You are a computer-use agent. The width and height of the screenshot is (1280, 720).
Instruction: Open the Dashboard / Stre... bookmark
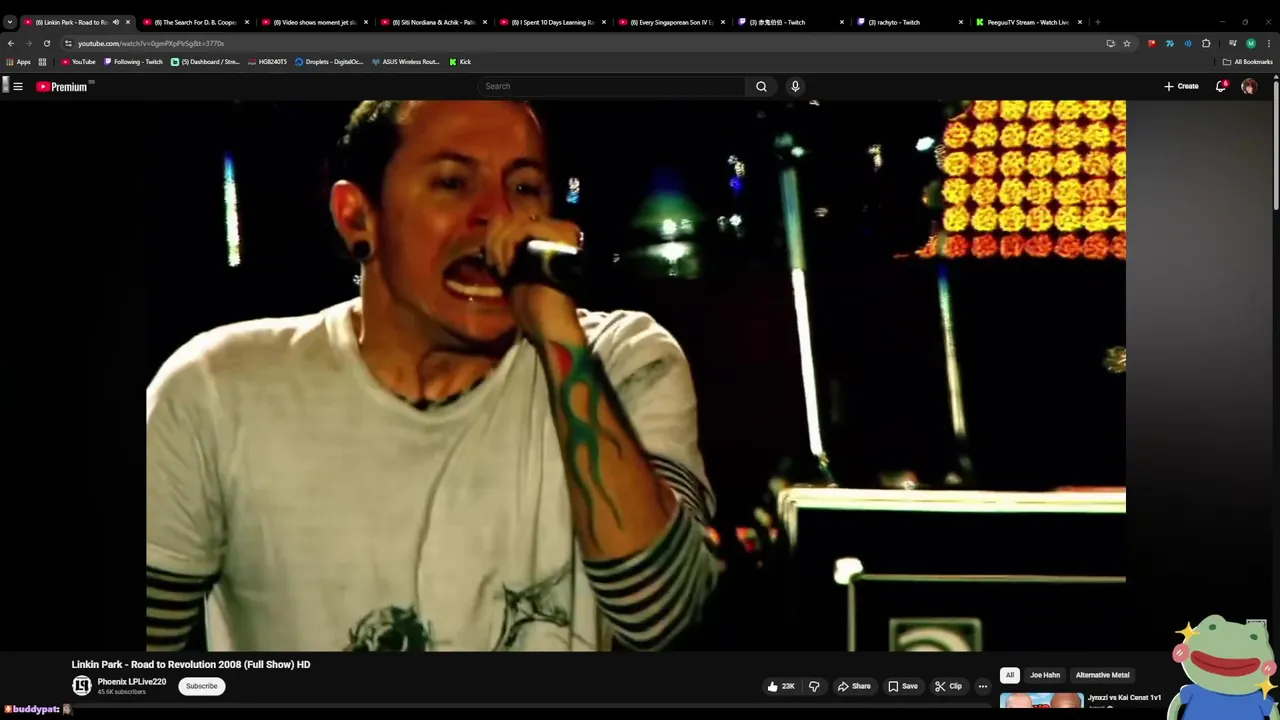[x=205, y=62]
